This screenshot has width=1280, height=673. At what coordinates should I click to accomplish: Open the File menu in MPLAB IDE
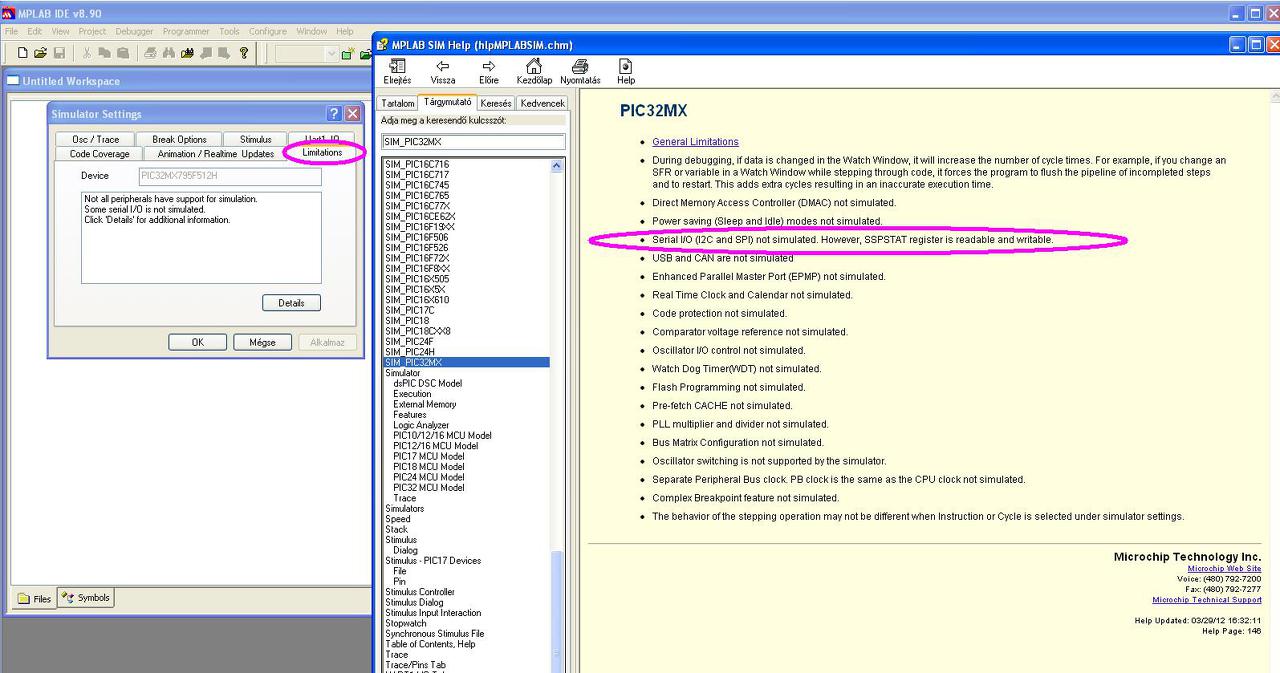click(12, 31)
